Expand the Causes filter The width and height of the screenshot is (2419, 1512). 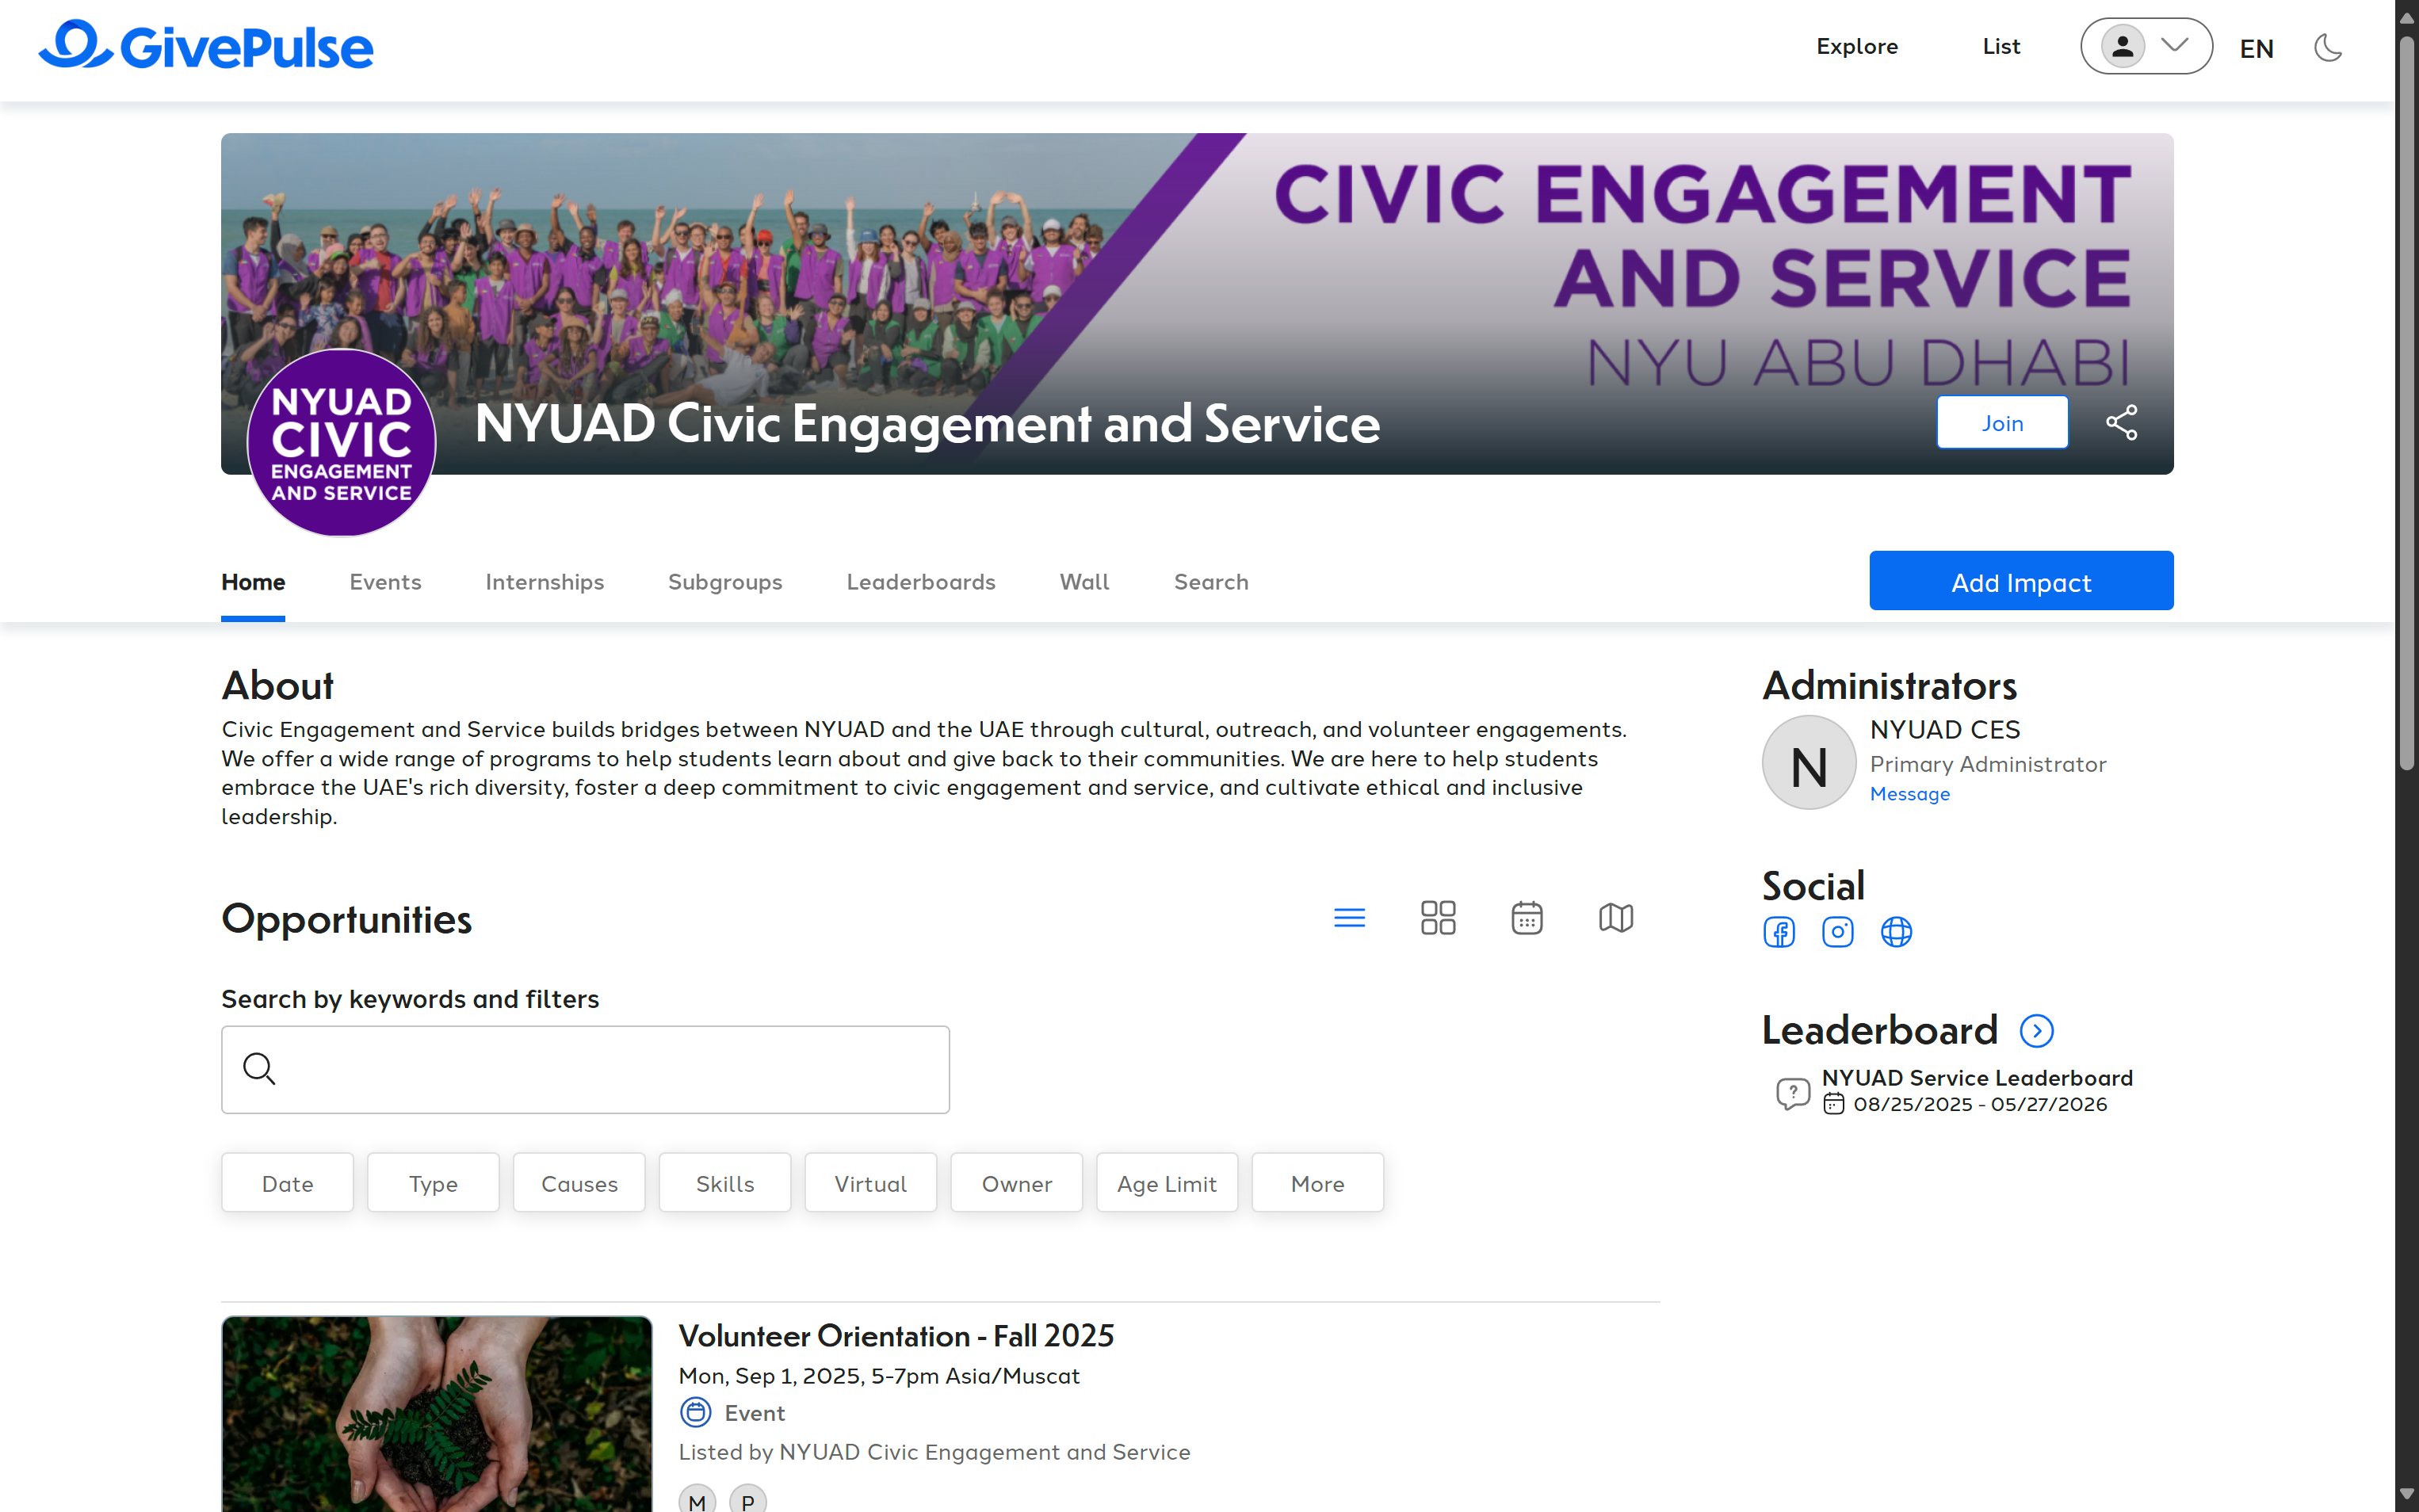pyautogui.click(x=579, y=1183)
